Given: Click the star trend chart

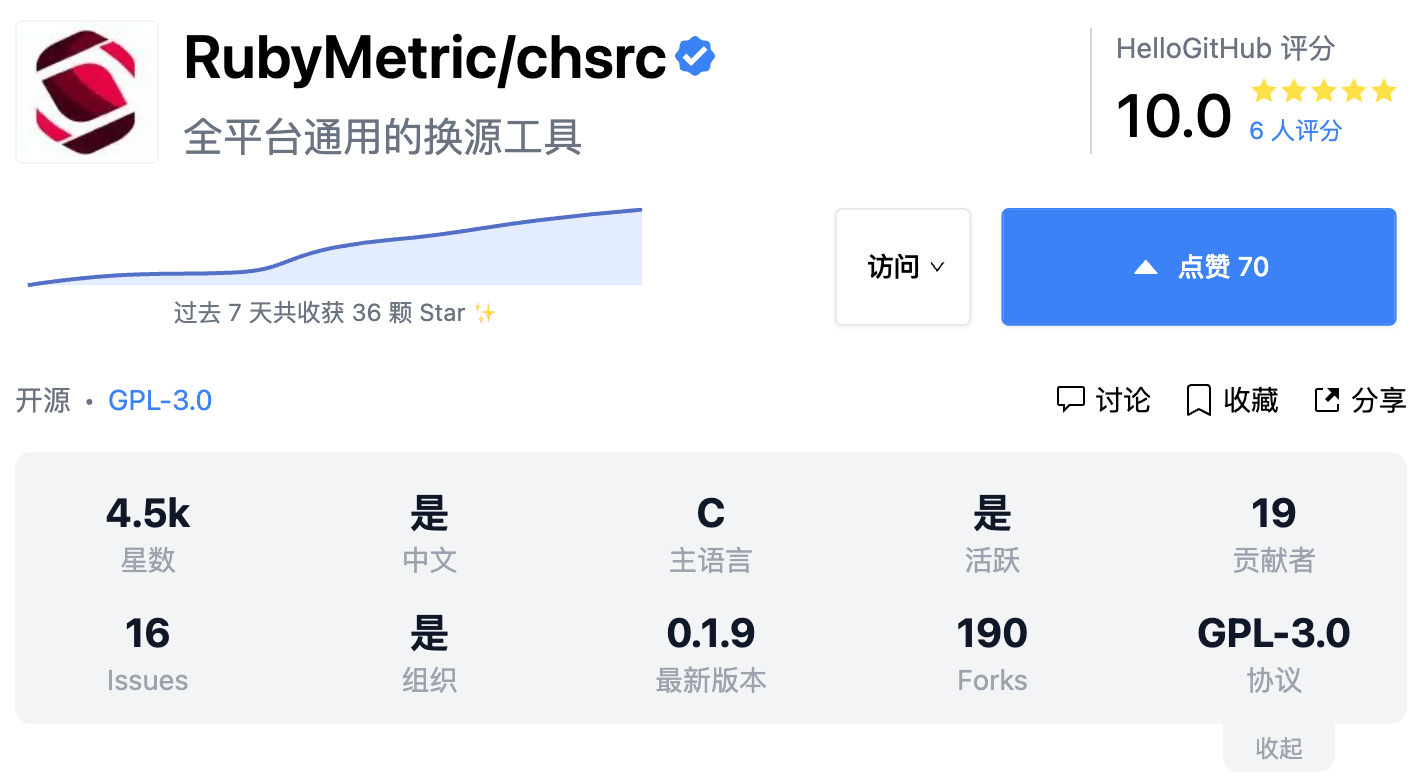Looking at the screenshot, I should [x=334, y=247].
